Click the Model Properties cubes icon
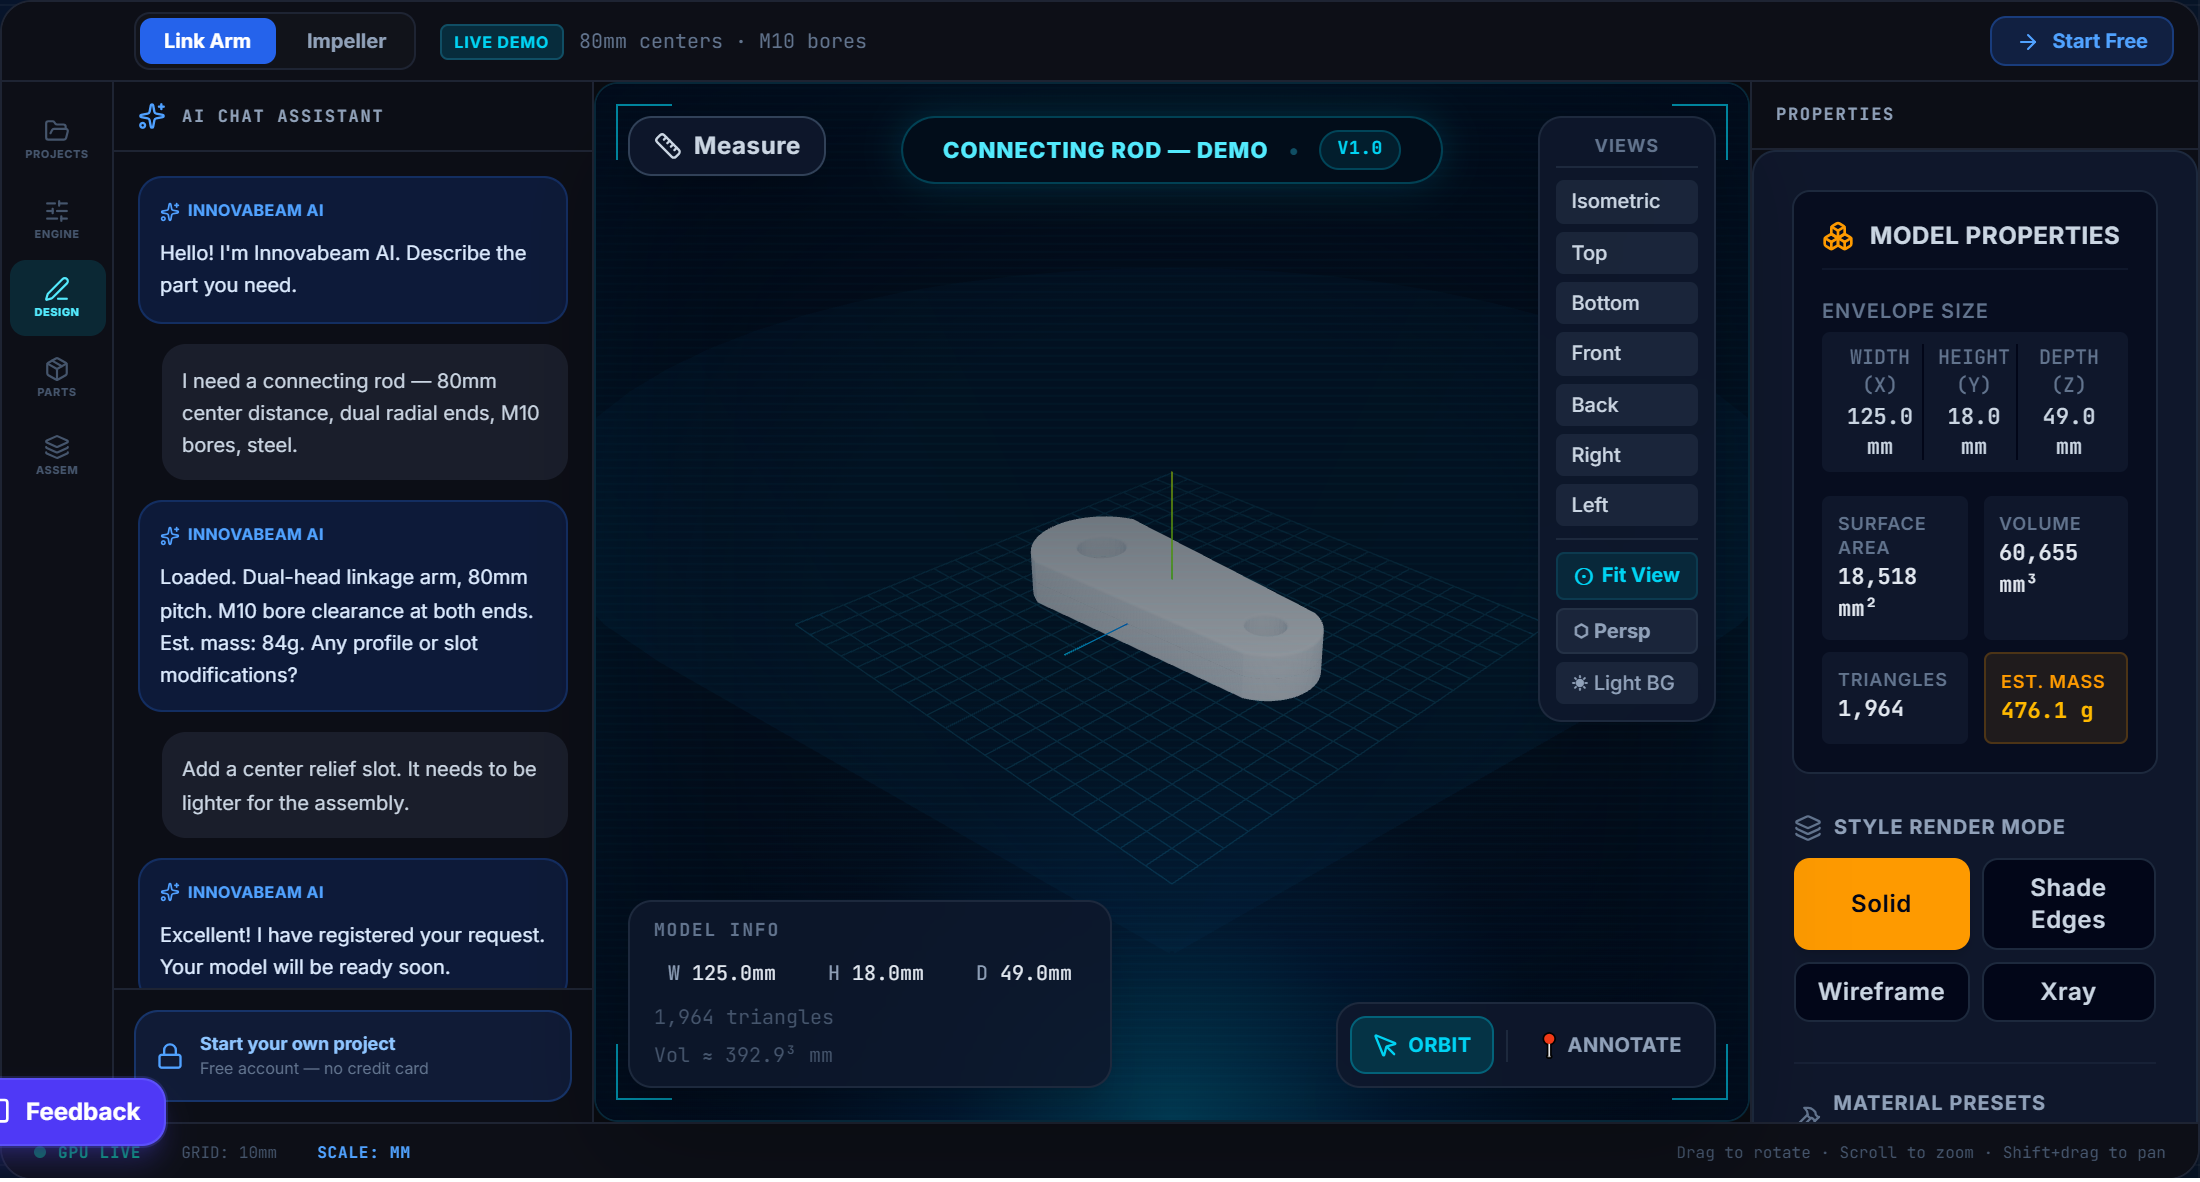 point(1838,236)
